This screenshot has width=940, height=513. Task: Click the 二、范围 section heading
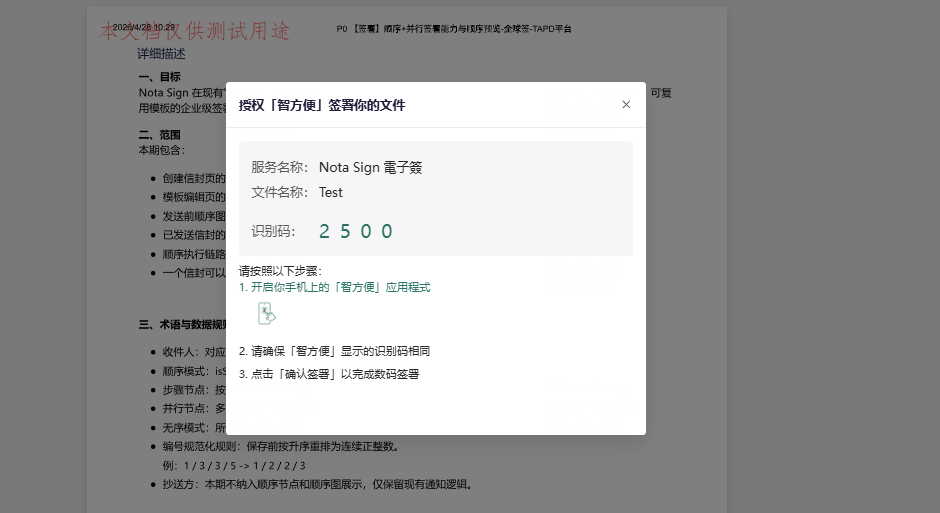tap(159, 135)
